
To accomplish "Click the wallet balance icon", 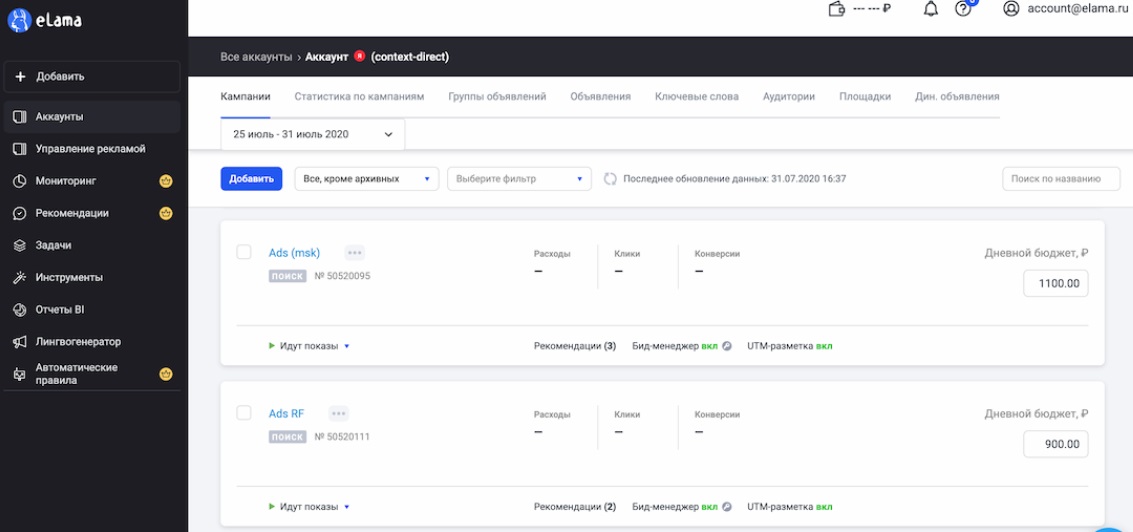I will pyautogui.click(x=837, y=9).
